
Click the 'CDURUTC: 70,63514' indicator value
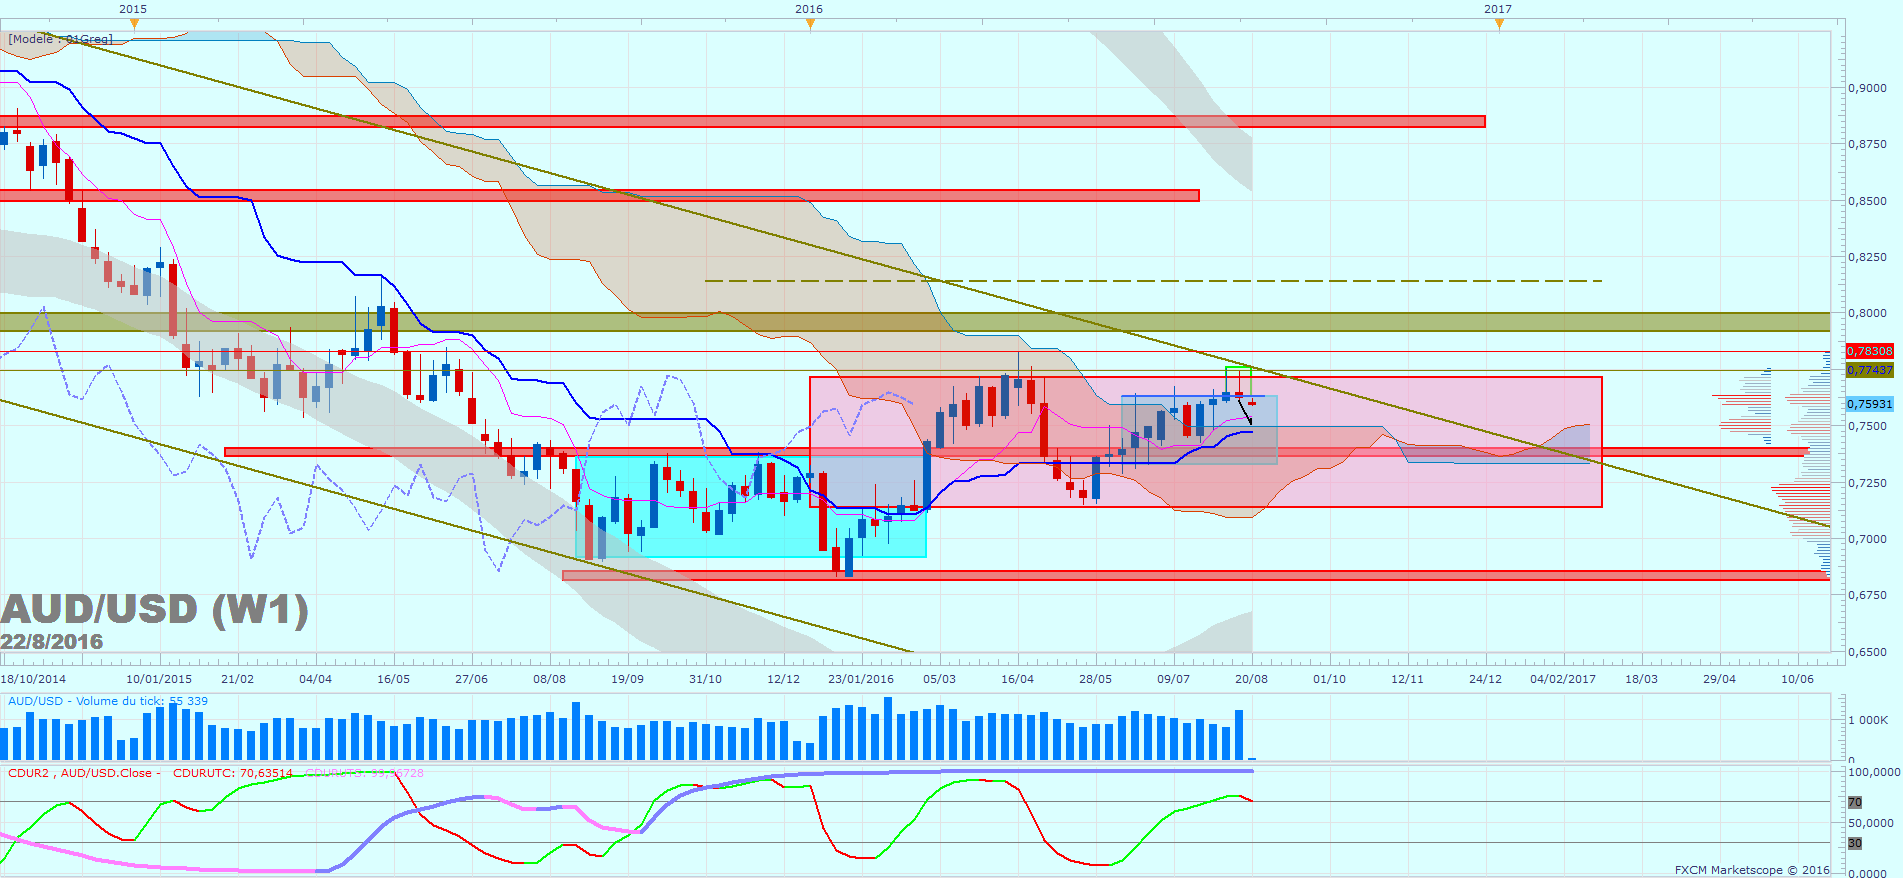pyautogui.click(x=233, y=773)
